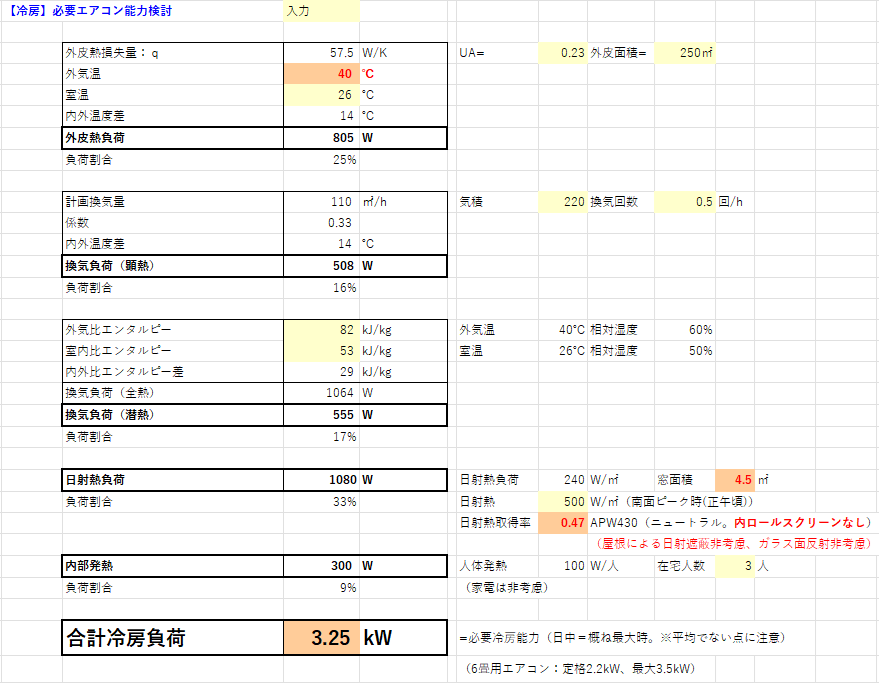The width and height of the screenshot is (879, 683).
Task: Select the 室内比エンタルピー value 53
Action: [x=321, y=351]
